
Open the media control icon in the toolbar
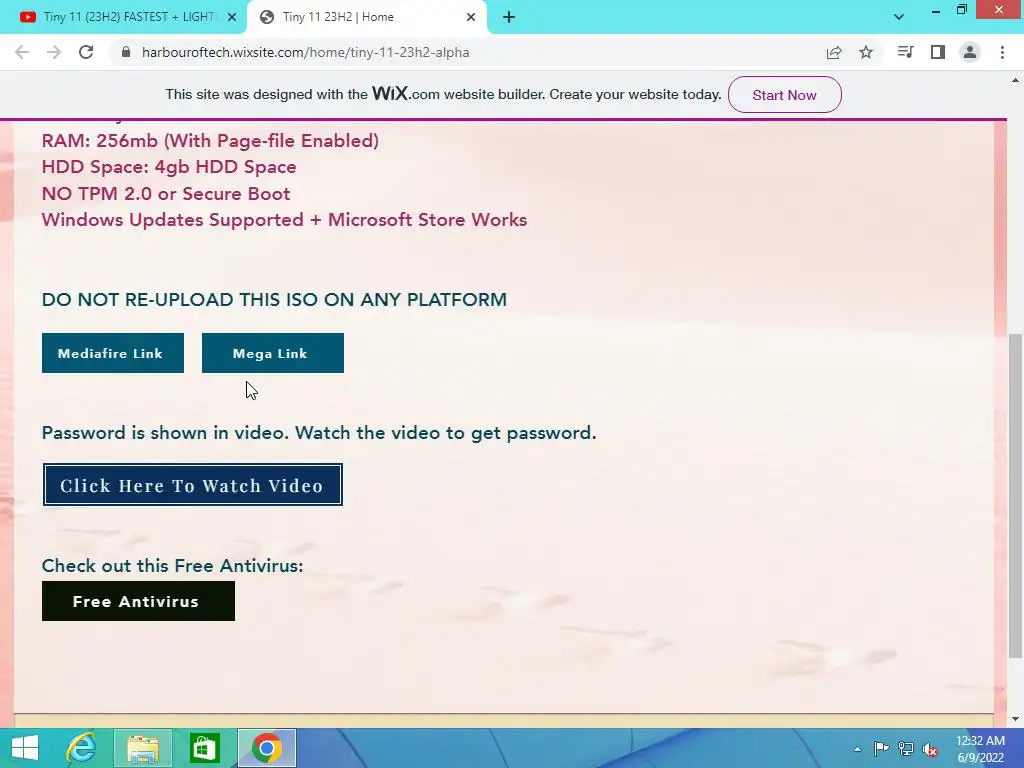pos(905,52)
